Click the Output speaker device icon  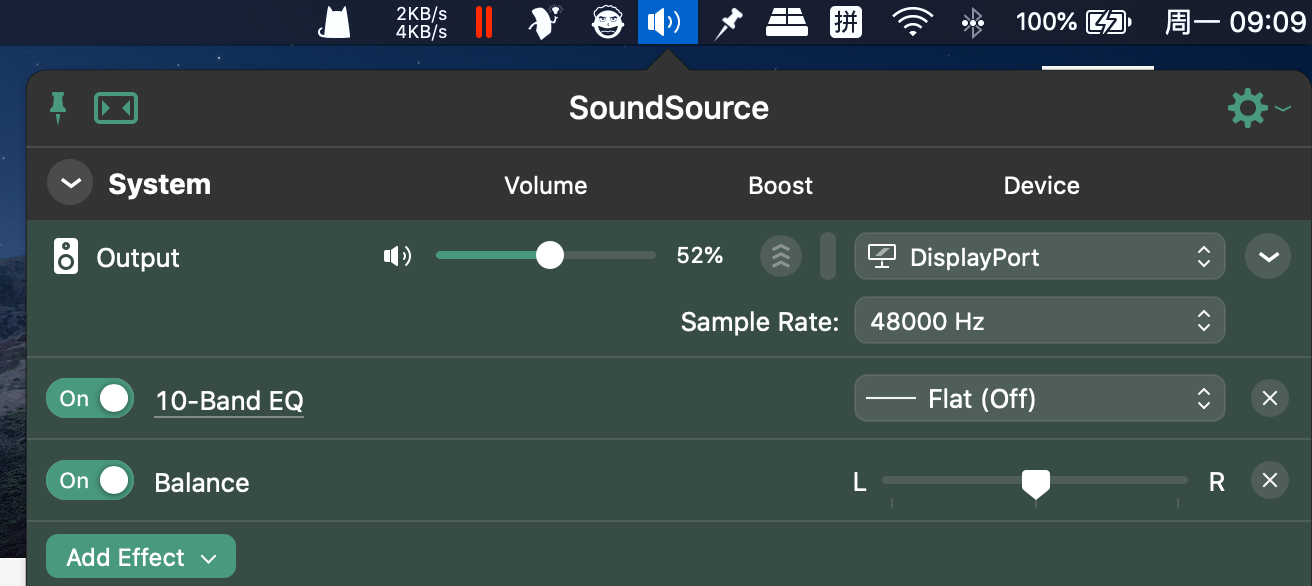coord(66,257)
